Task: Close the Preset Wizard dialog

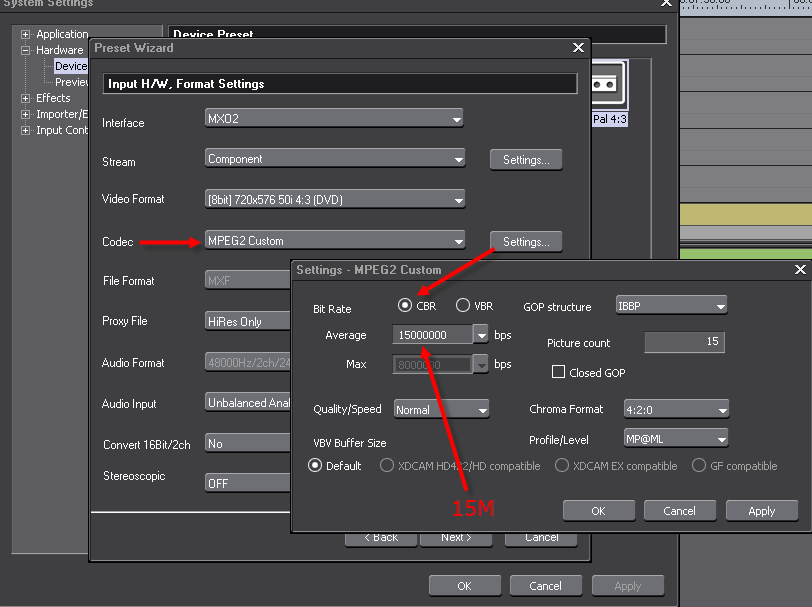Action: (x=578, y=48)
